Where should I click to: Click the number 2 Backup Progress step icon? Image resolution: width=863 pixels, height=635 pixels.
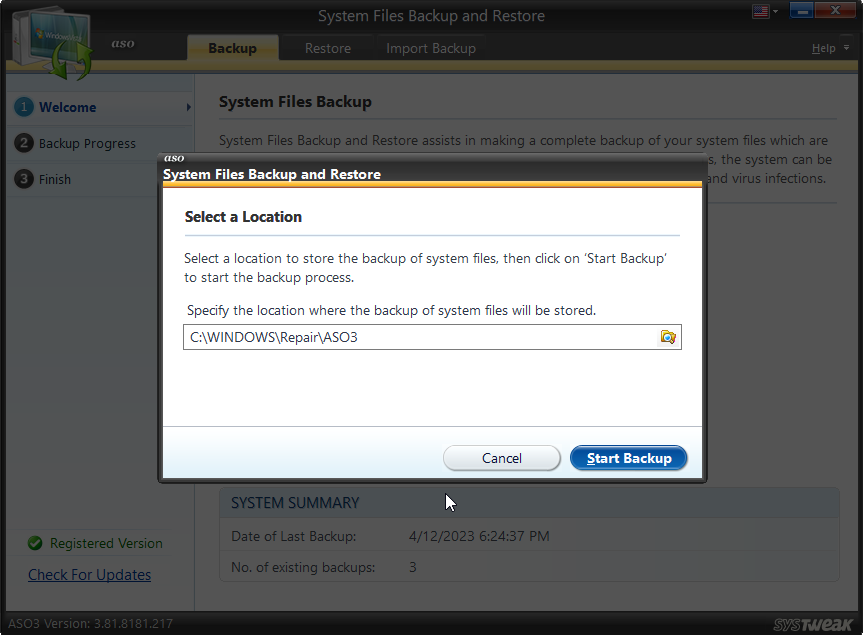[x=24, y=143]
